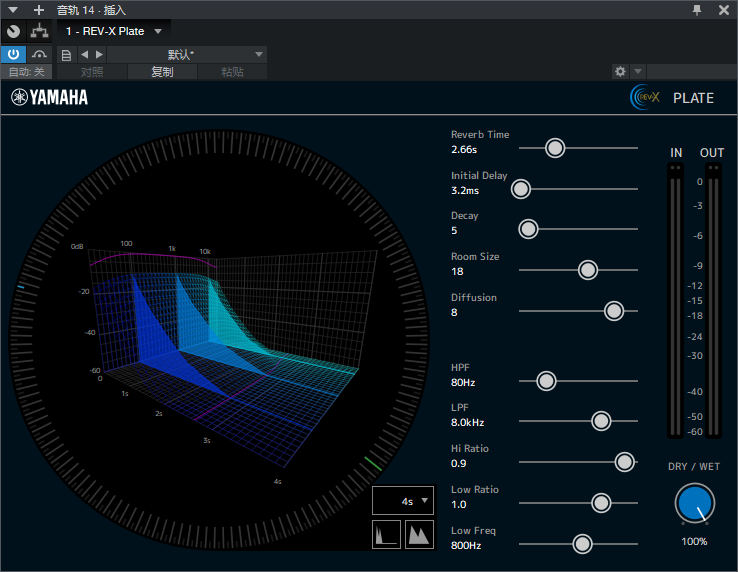Click the 2.66s Reverb Time value
Viewport: 738px width, 572px height.
(x=464, y=150)
